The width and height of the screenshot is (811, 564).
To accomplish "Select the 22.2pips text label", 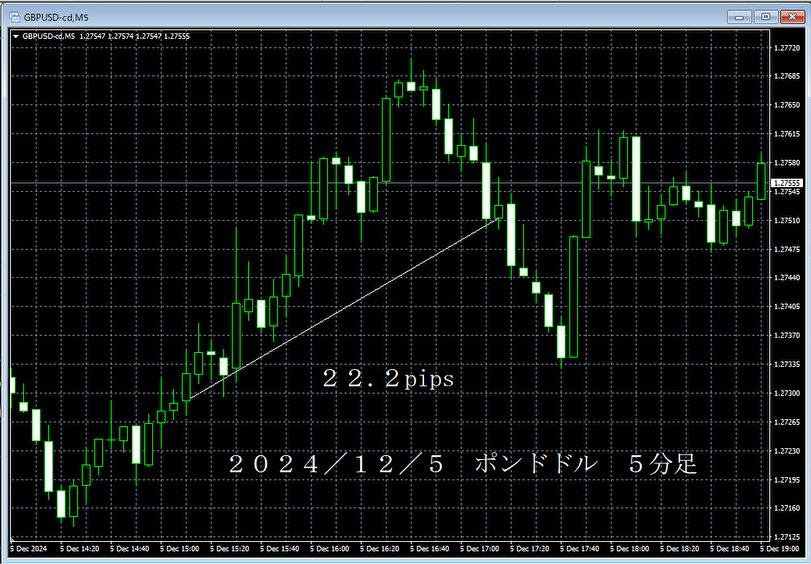I will pyautogui.click(x=388, y=379).
